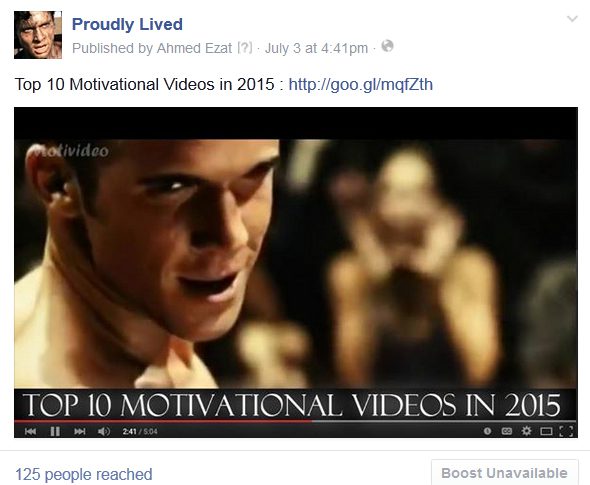Image resolution: width=590 pixels, height=485 pixels.
Task: Click the Boost Unavailable button
Action: [504, 473]
